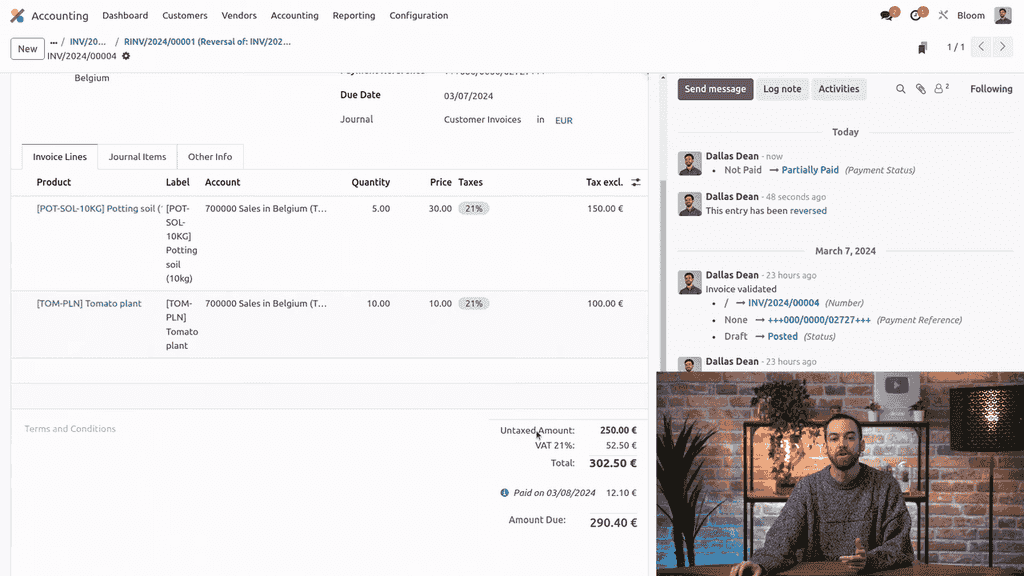The height and width of the screenshot is (576, 1024).
Task: Search messages using the magnifier in the chatter
Action: click(900, 89)
